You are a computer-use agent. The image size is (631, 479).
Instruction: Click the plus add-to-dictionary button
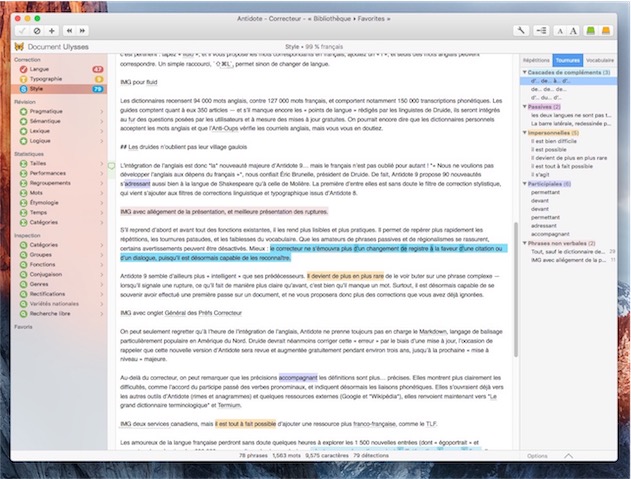[52, 31]
